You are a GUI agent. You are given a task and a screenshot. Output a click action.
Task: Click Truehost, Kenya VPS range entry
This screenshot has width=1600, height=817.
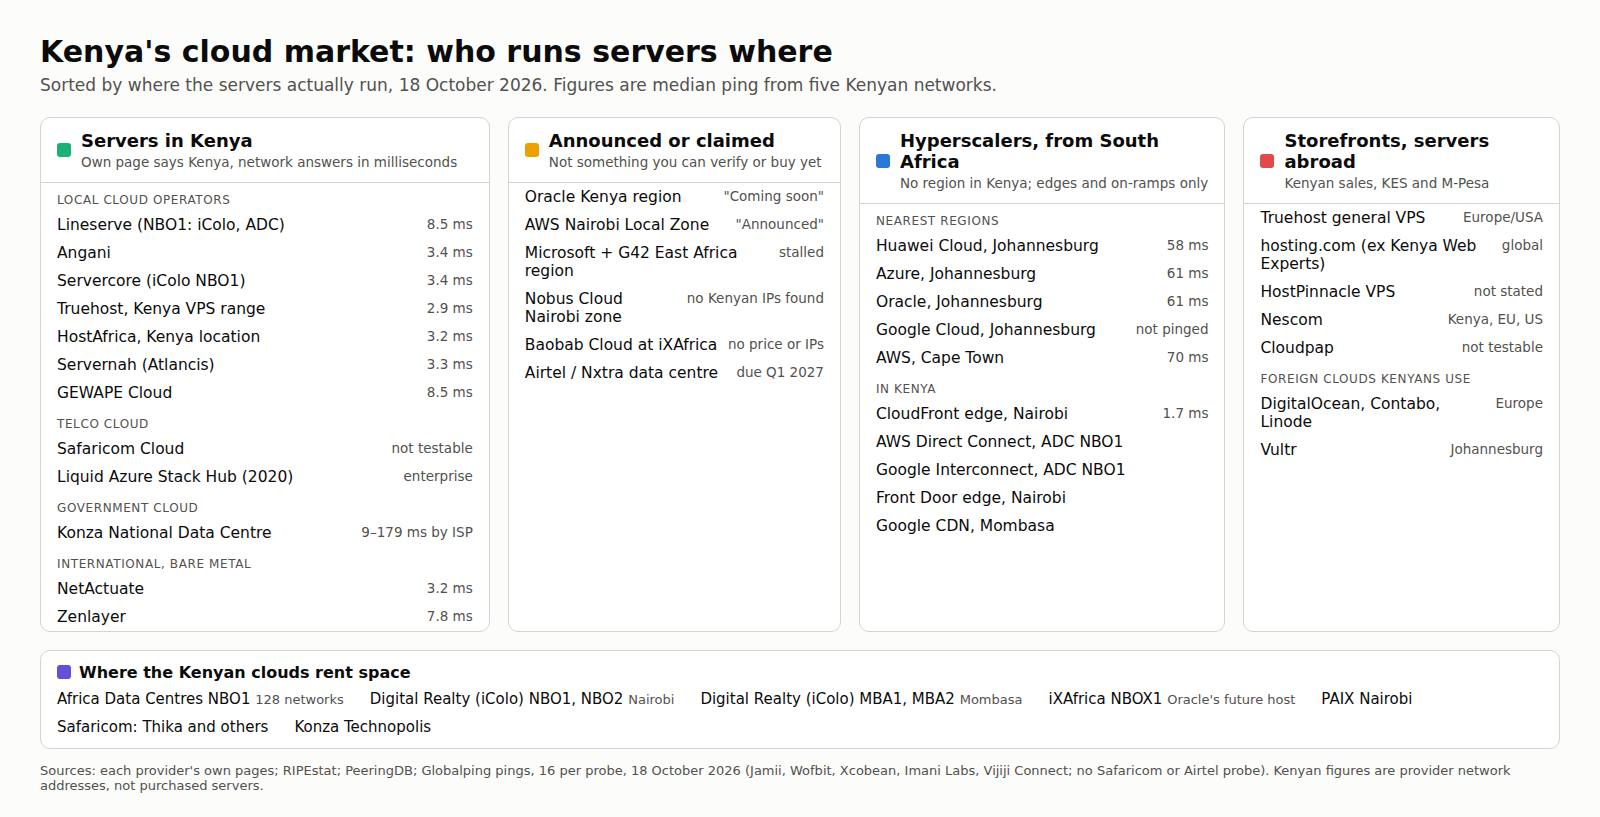pos(265,308)
